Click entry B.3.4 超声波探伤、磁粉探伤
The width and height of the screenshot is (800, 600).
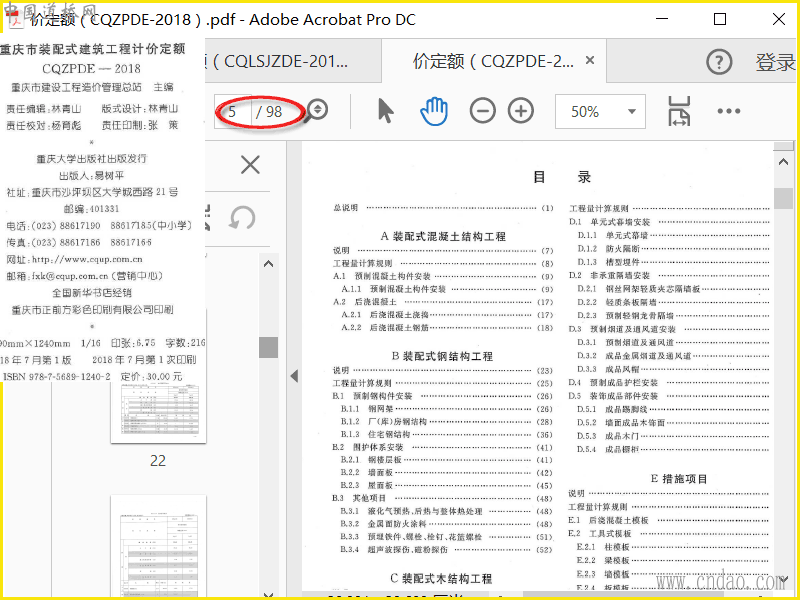click(447, 549)
